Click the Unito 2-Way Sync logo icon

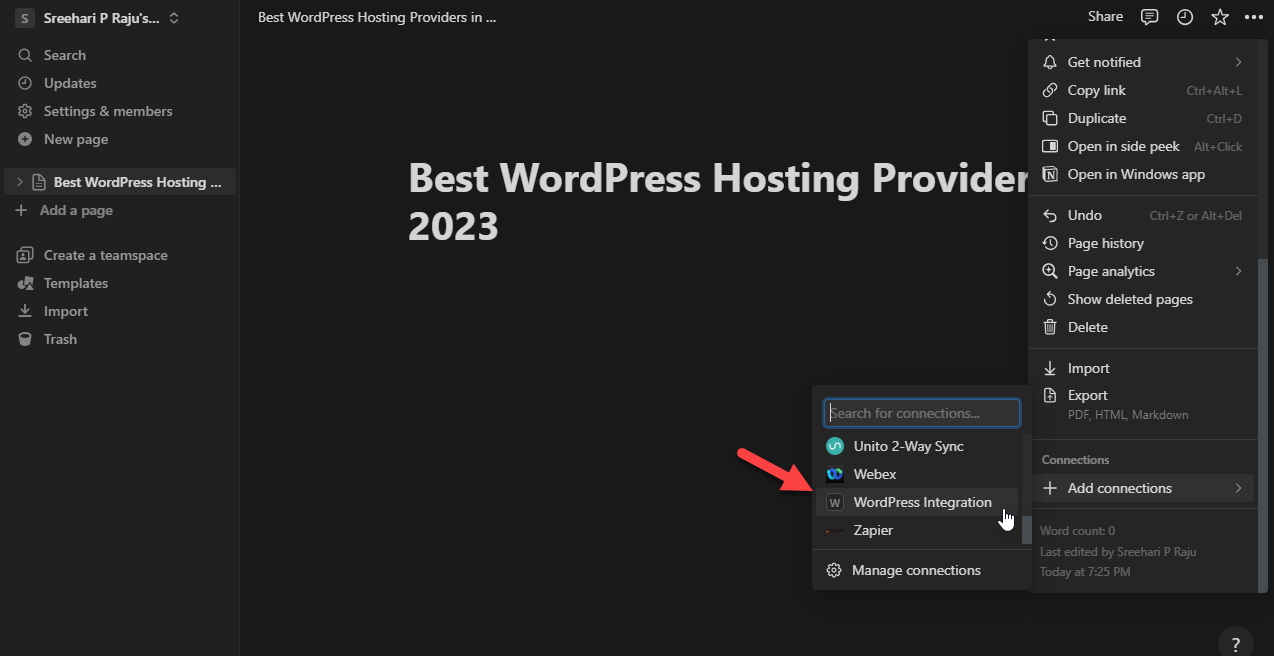click(x=835, y=446)
